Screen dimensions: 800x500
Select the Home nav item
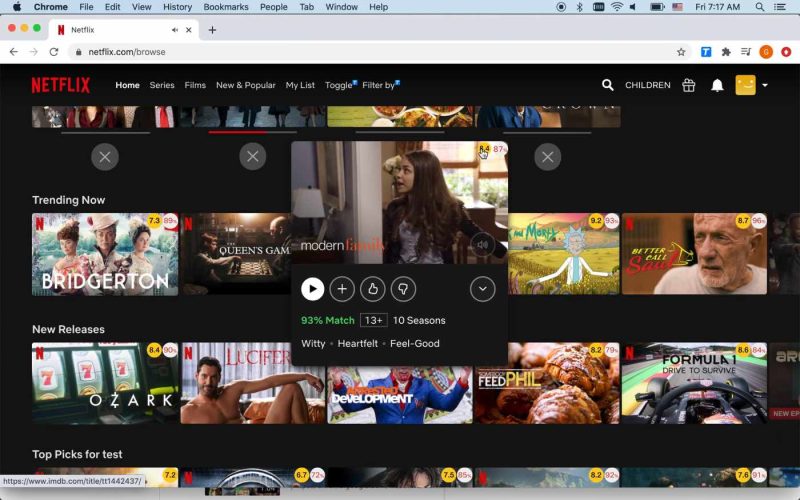tap(127, 85)
